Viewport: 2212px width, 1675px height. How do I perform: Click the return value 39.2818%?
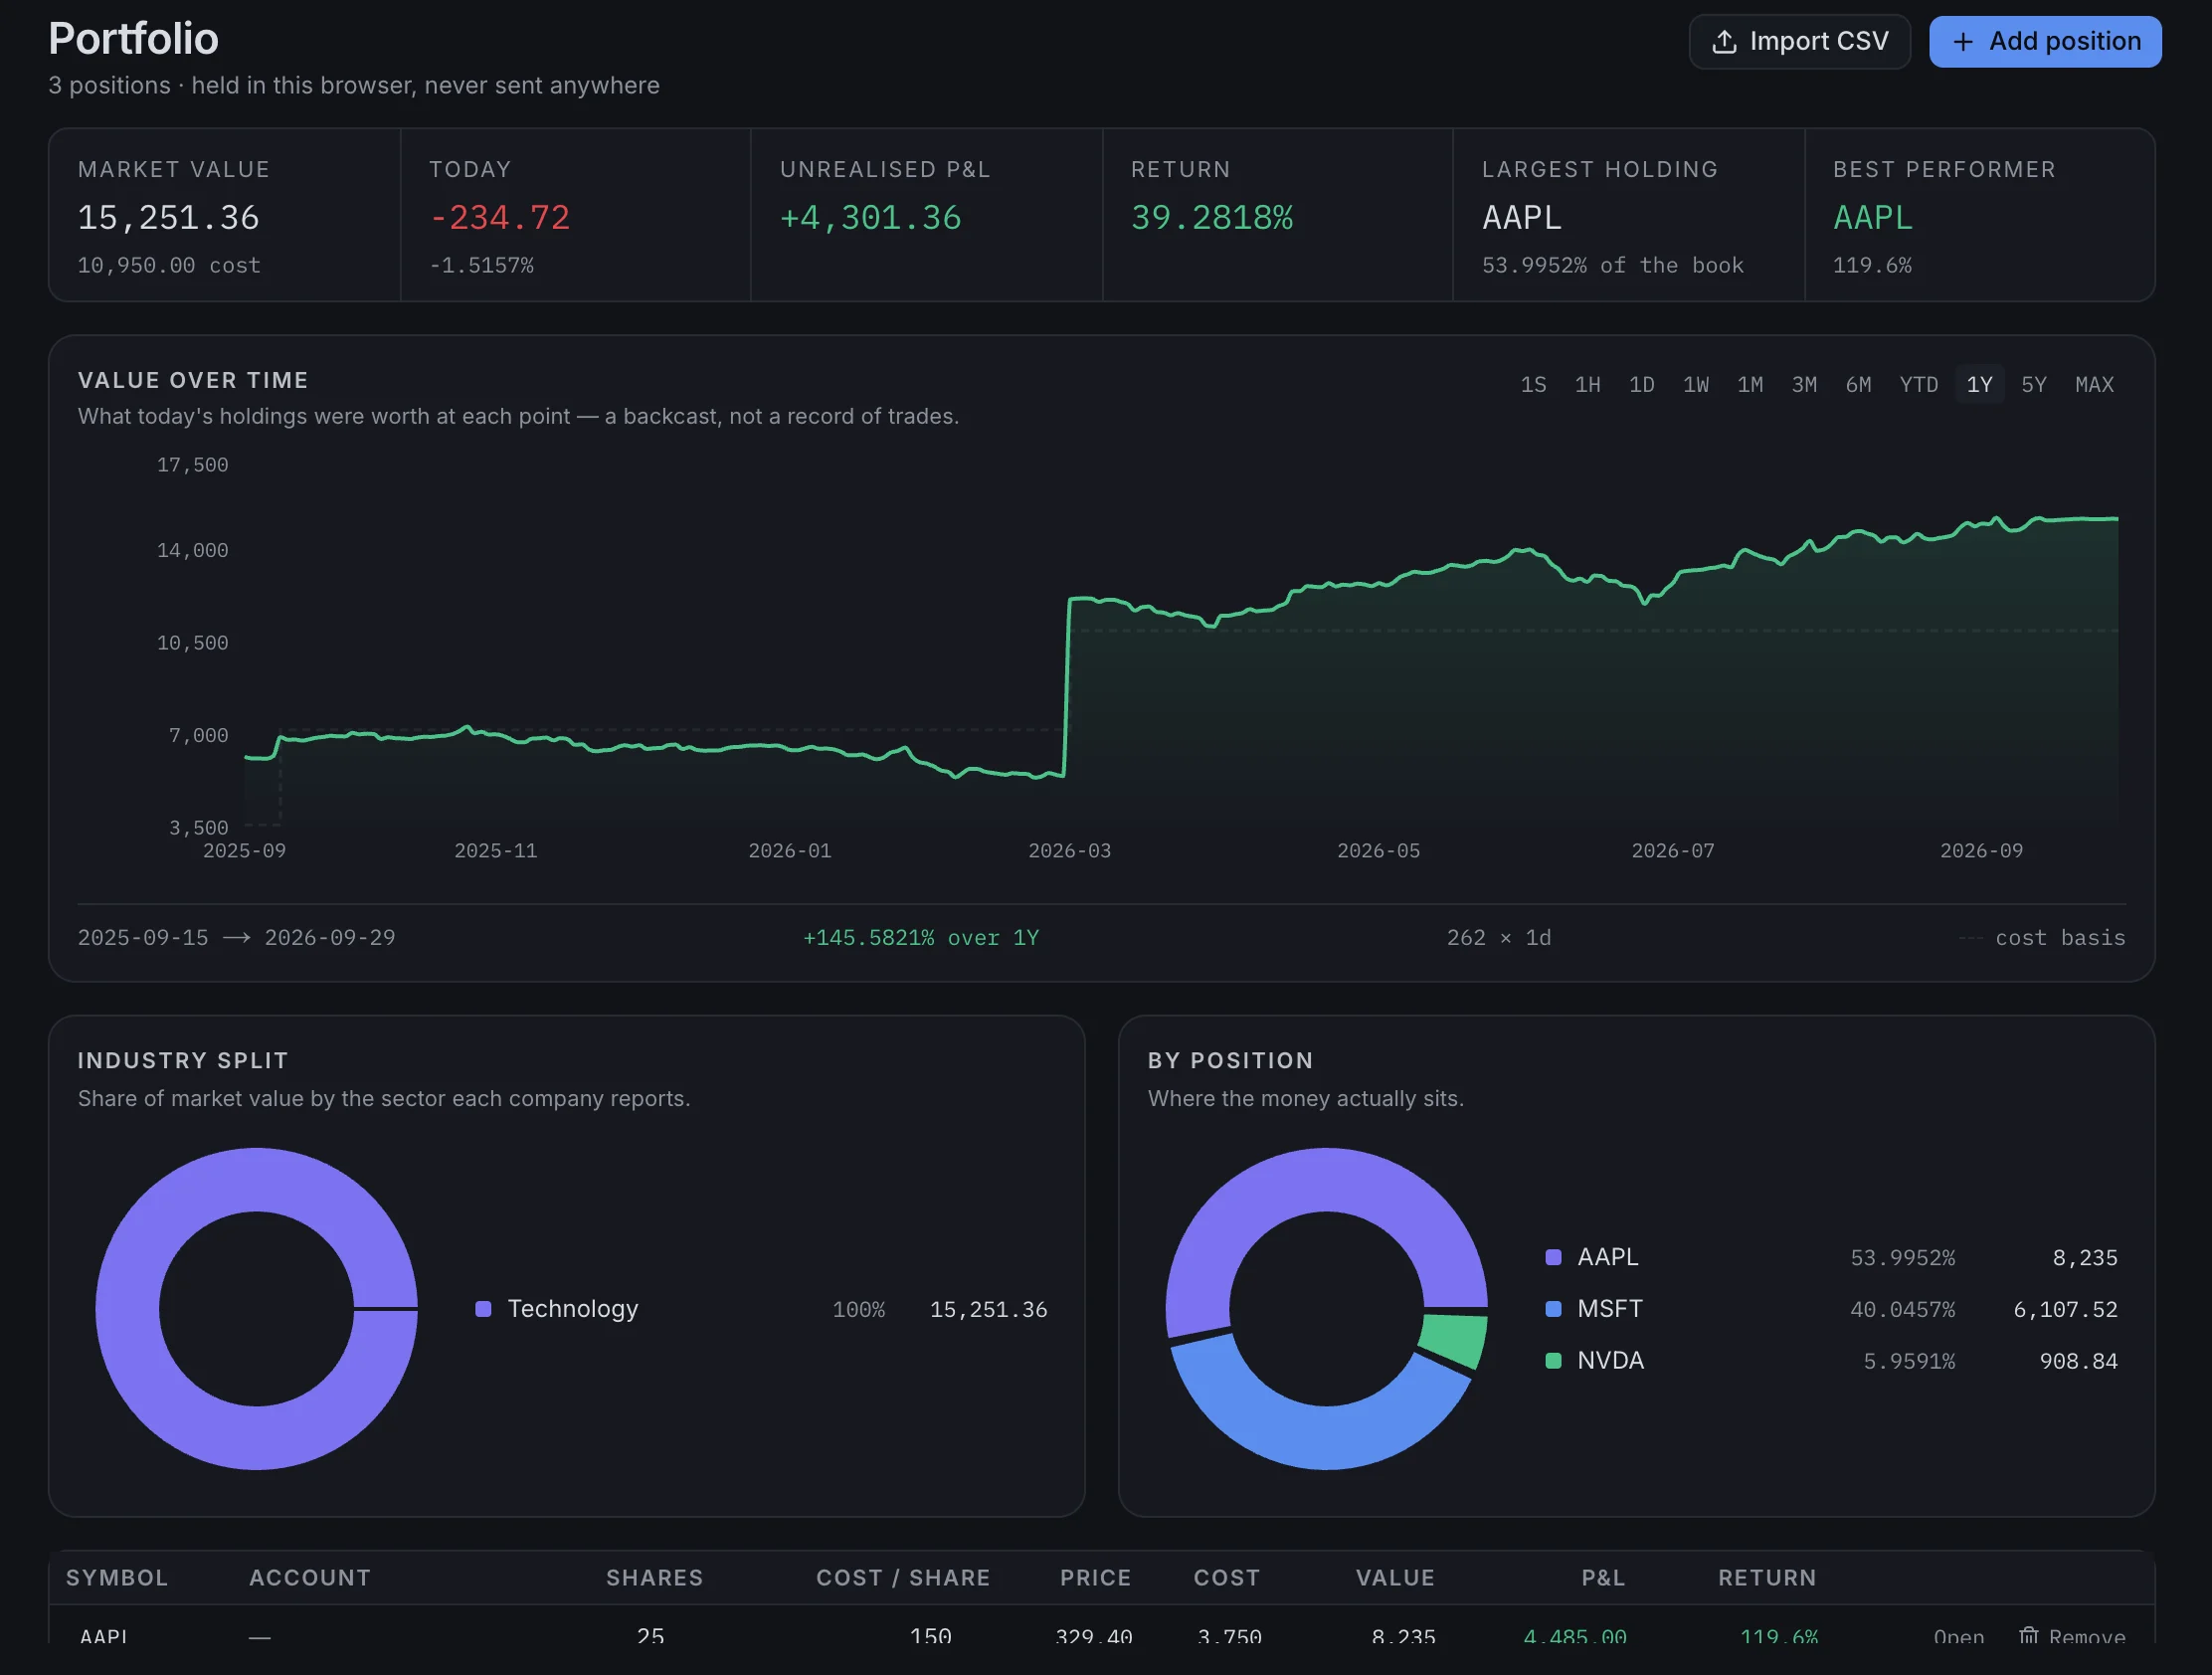tap(1212, 218)
